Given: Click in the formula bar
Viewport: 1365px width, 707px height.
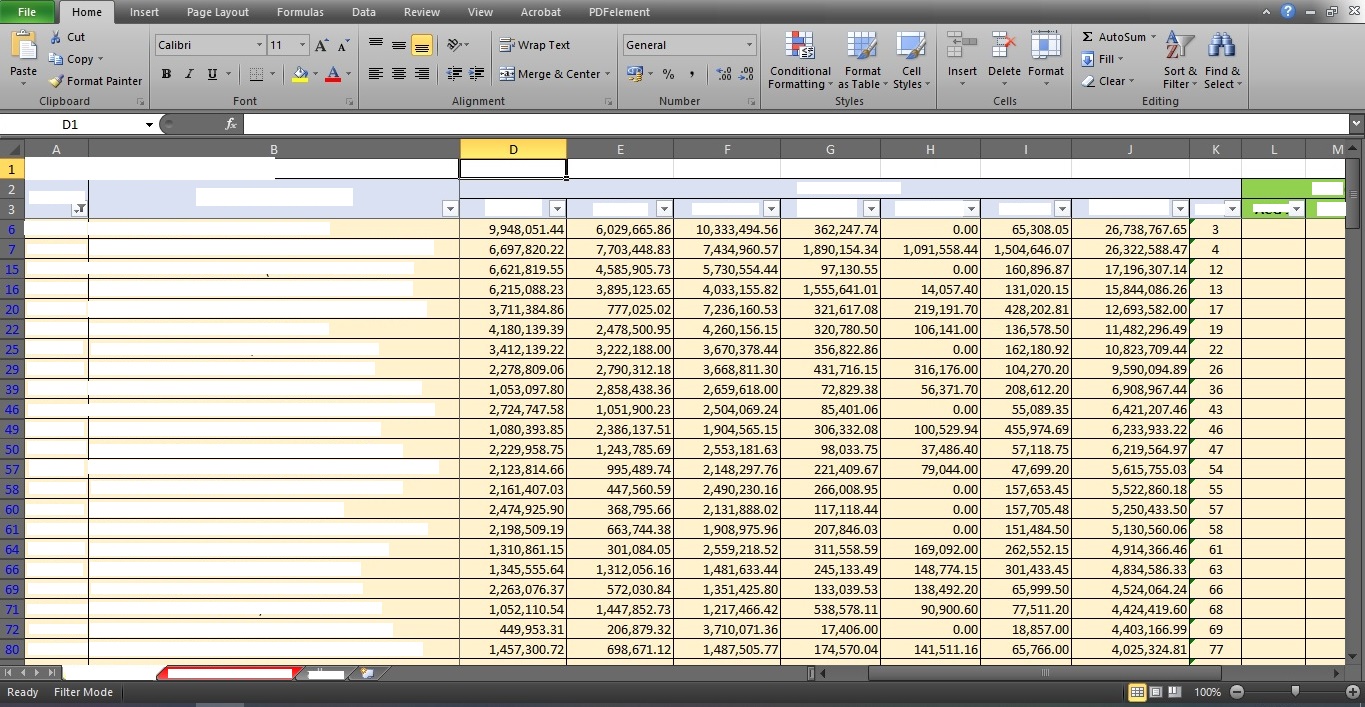Looking at the screenshot, I should coord(795,124).
